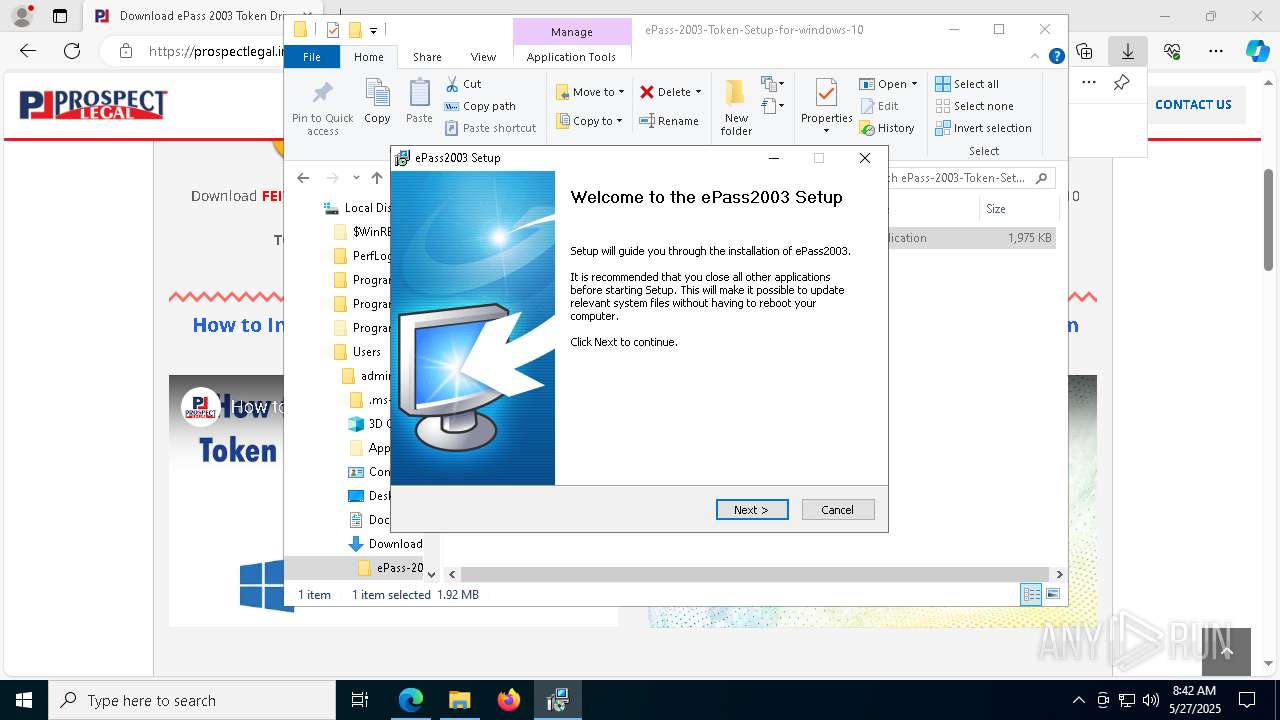Open the New item dropdown

click(773, 84)
